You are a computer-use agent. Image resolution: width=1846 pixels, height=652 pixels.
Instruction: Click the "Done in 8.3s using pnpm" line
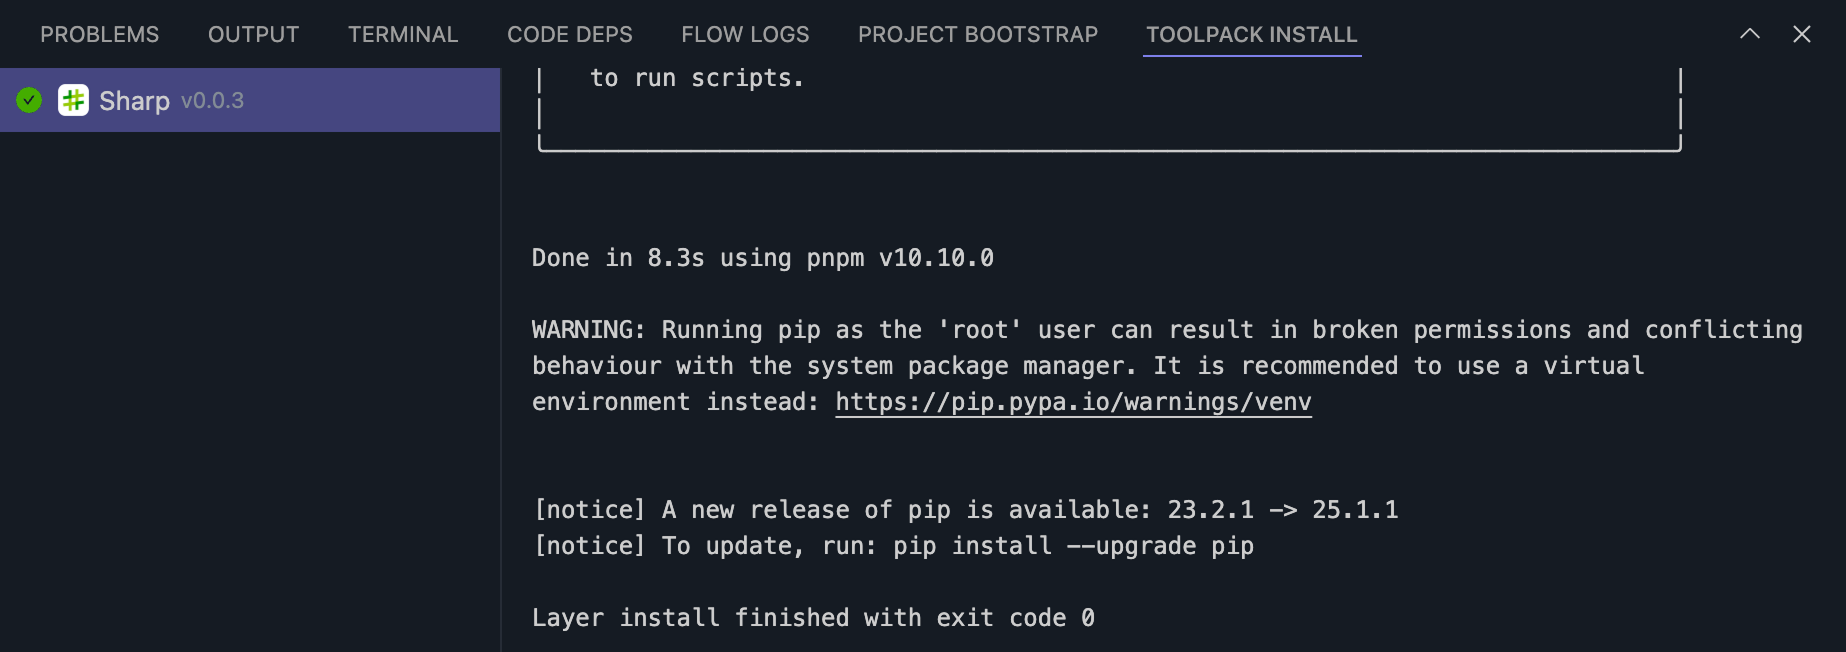pos(762,258)
